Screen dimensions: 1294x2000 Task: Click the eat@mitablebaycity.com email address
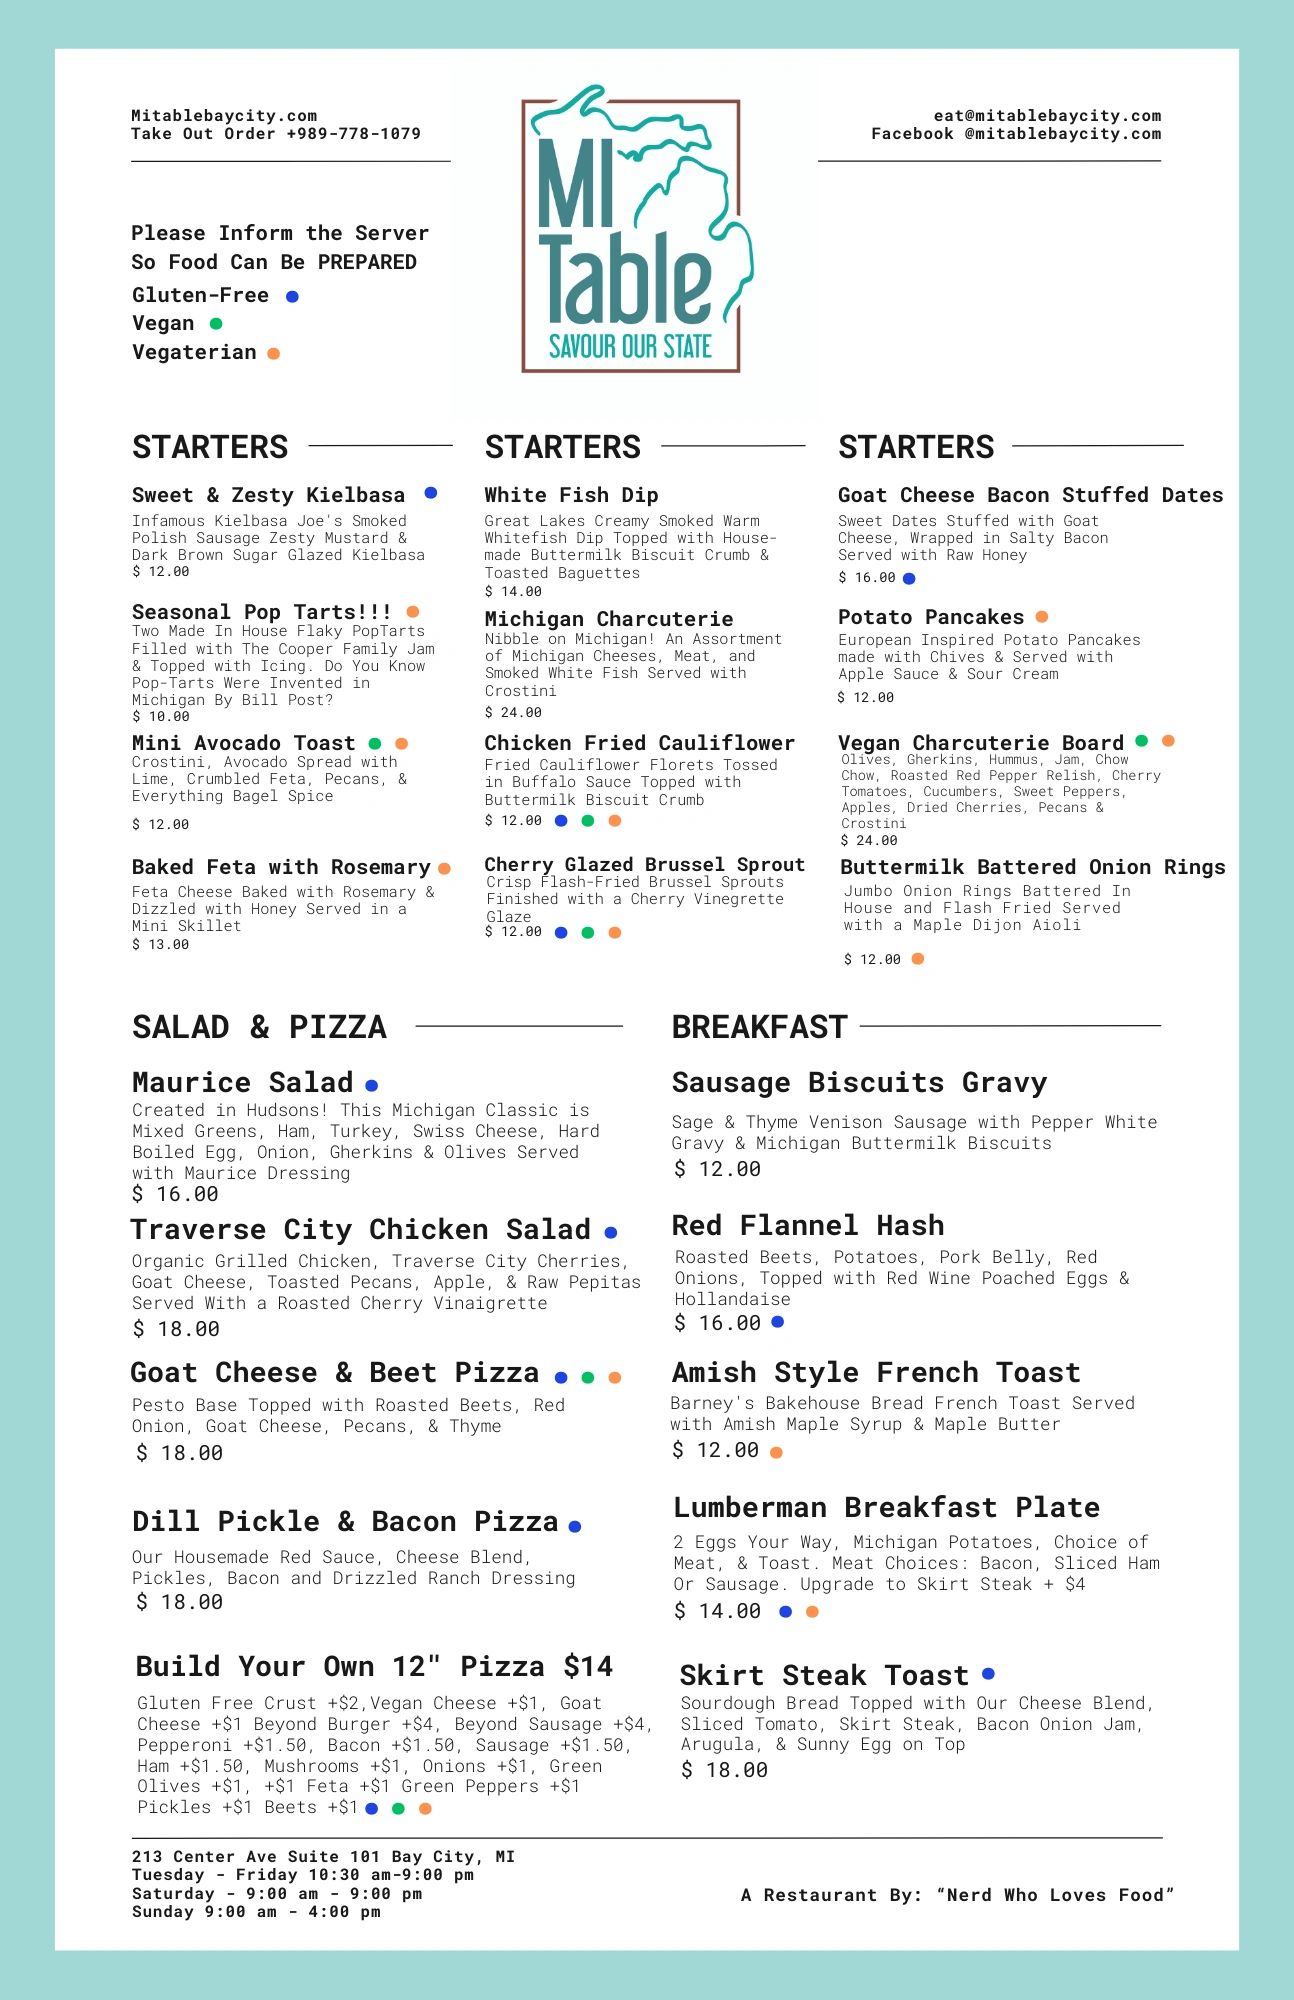[x=1047, y=116]
